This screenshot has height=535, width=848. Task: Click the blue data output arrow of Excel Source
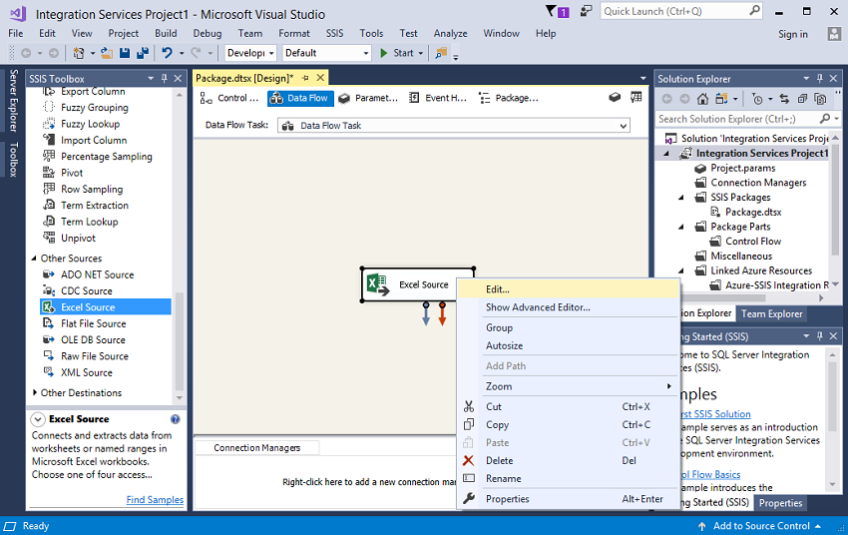[x=426, y=314]
